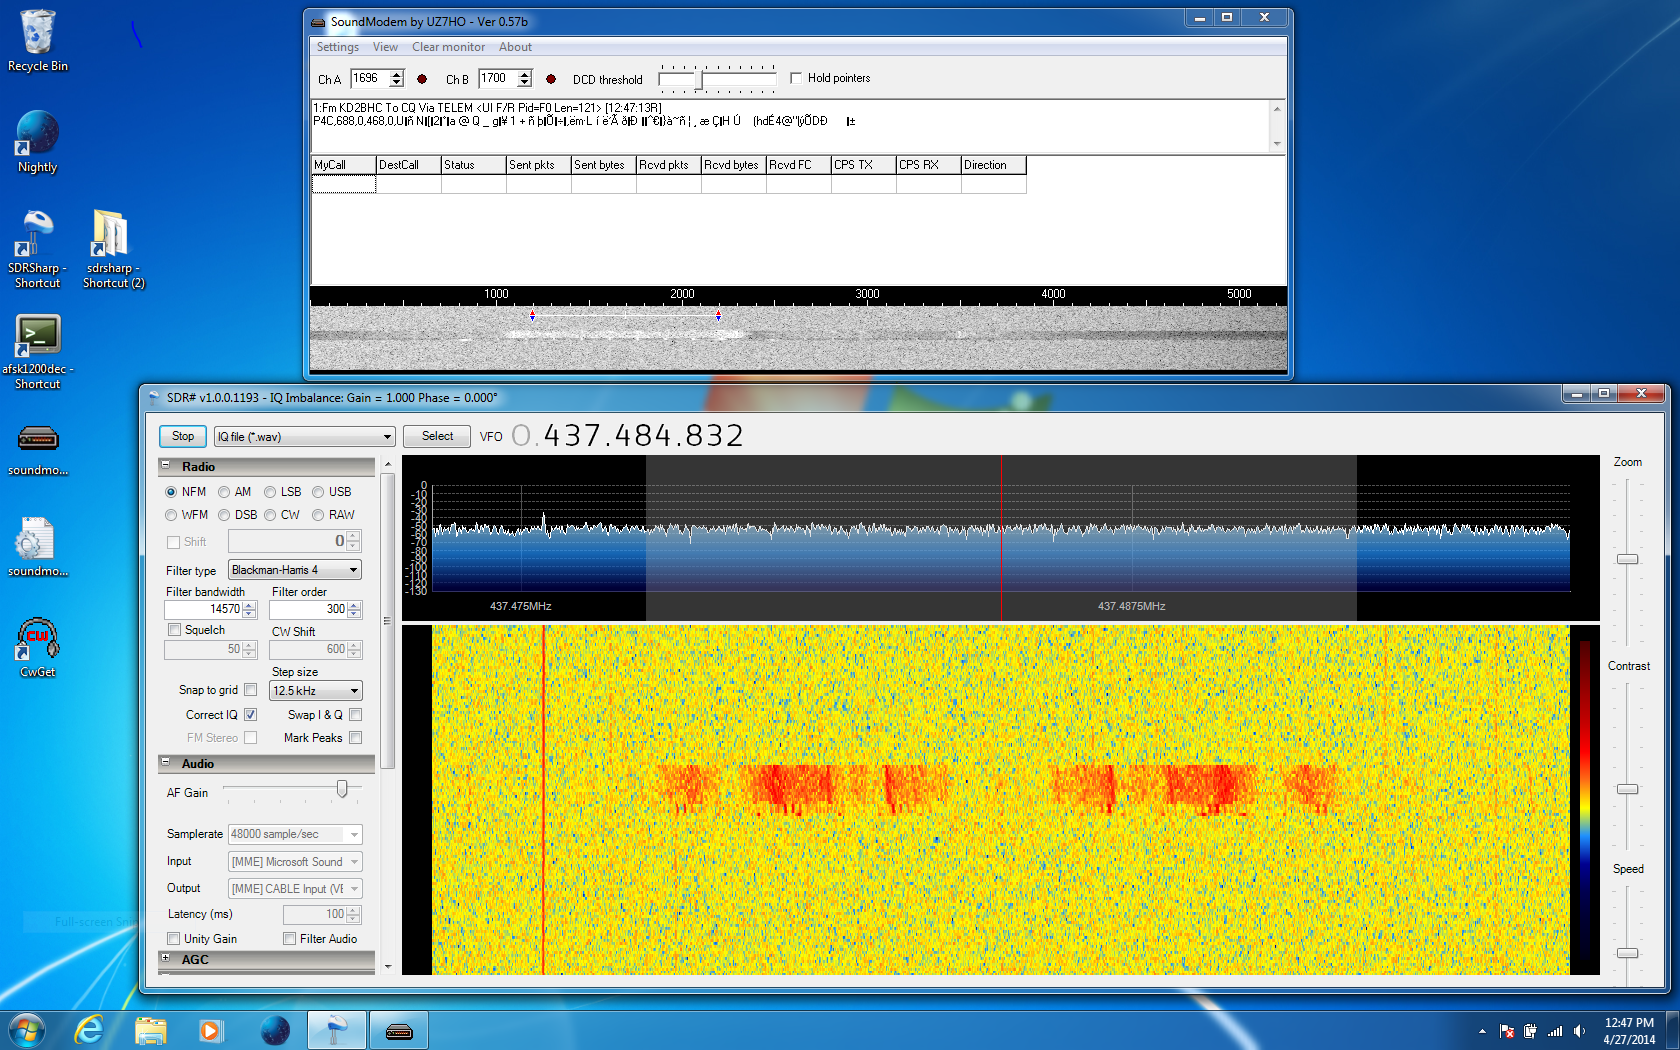Click the Select file button

437,436
